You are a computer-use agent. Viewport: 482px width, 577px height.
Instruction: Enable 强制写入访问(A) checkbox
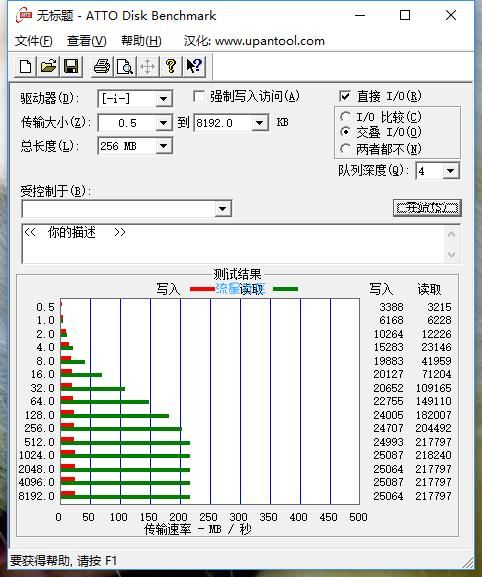pyautogui.click(x=199, y=97)
